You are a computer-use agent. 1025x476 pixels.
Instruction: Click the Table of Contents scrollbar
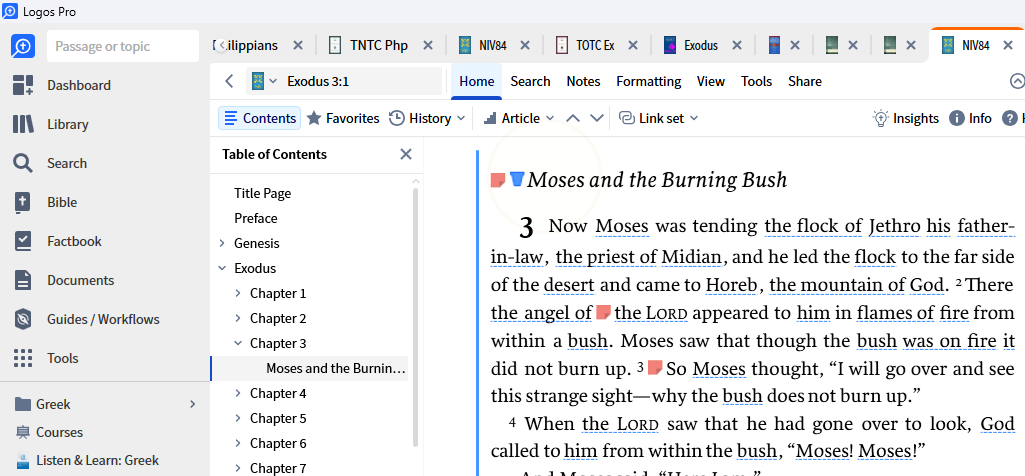[415, 317]
